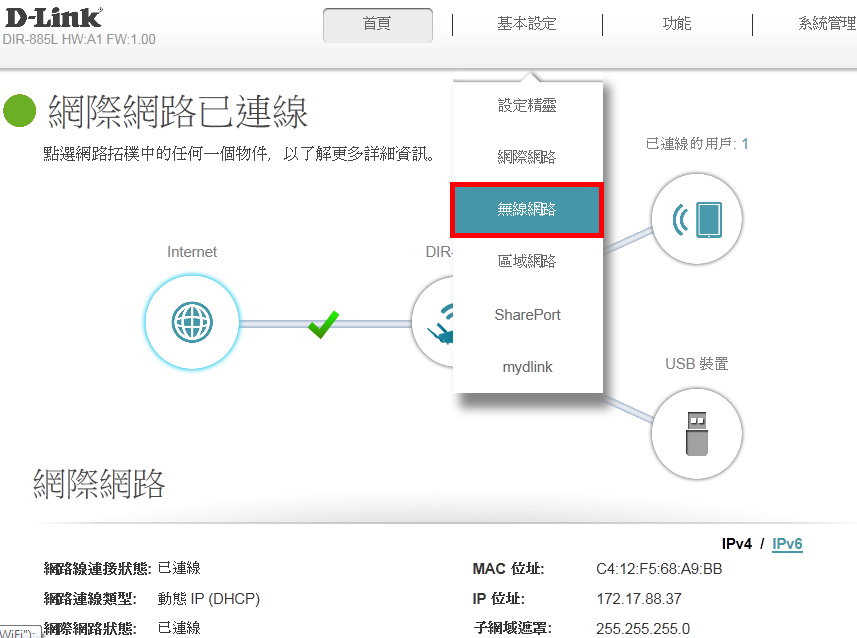Click the connected clients count number

coord(745,144)
